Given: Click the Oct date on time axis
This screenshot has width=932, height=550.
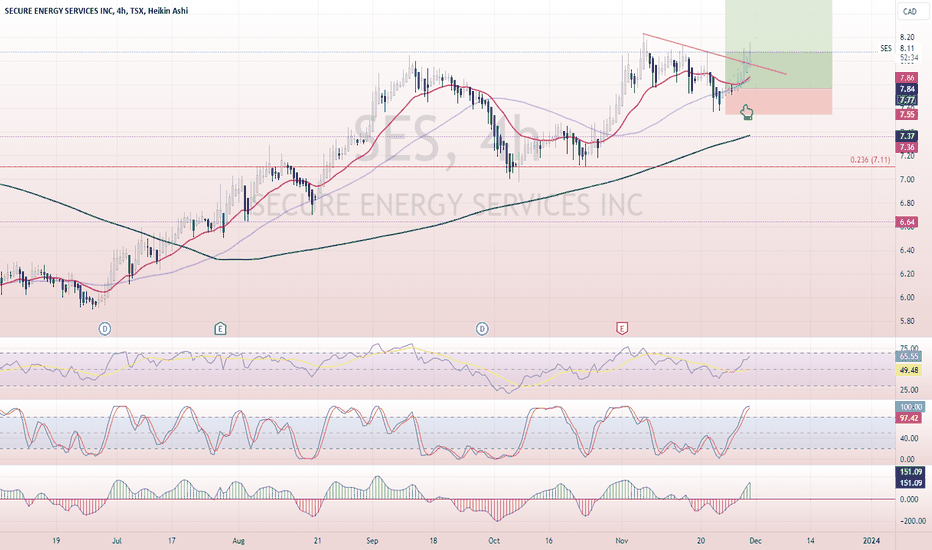Looking at the screenshot, I should [494, 541].
